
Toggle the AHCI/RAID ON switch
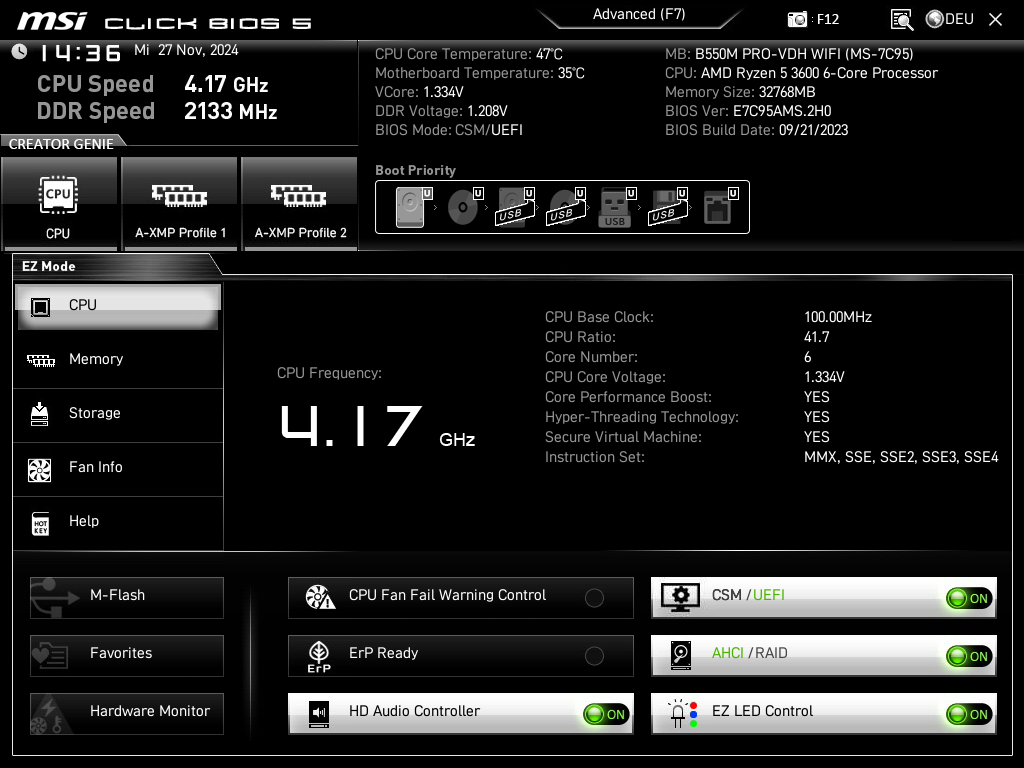coord(969,656)
